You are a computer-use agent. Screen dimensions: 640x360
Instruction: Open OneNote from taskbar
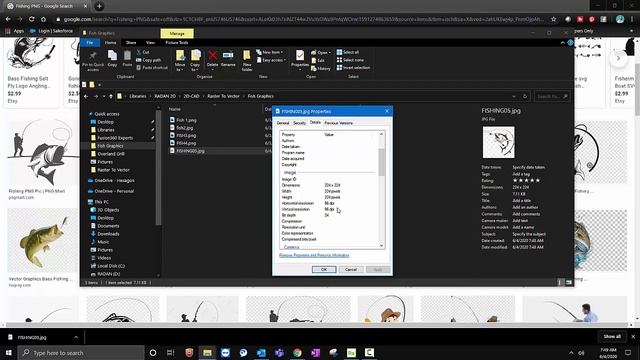point(316,353)
